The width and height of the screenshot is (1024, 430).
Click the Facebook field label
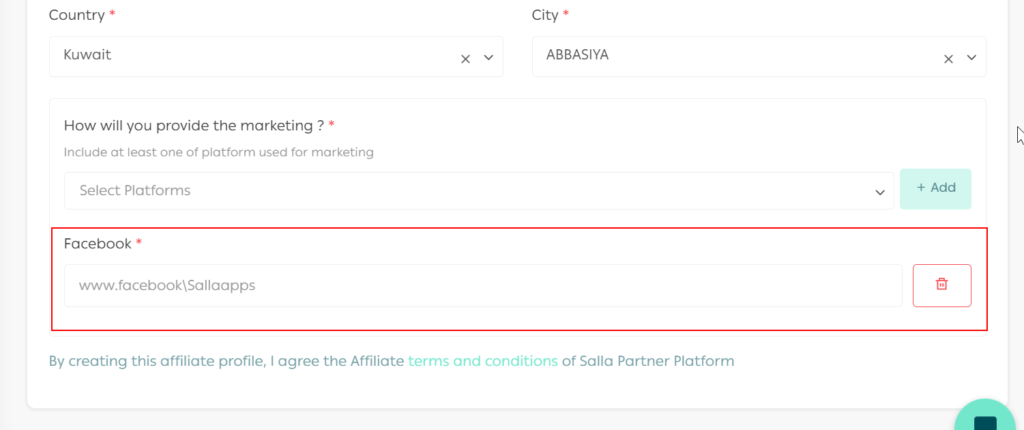pos(97,244)
